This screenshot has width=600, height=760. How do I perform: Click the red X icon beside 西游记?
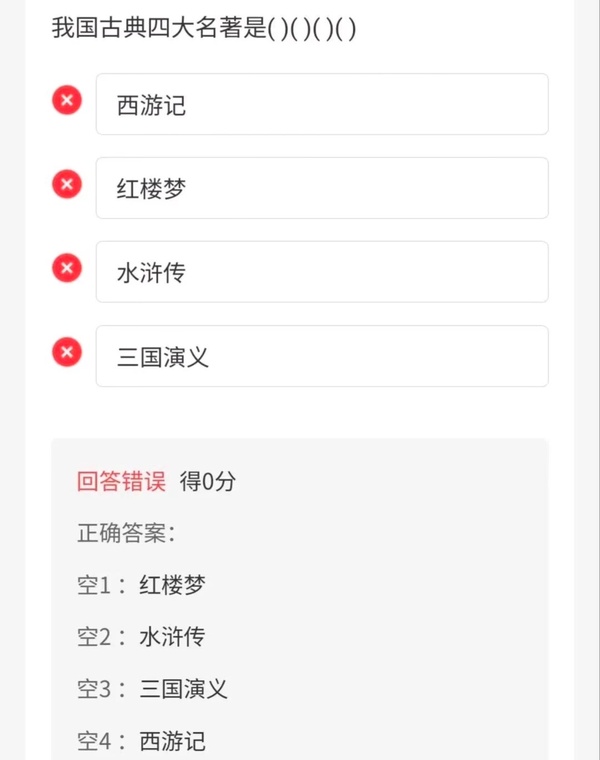pyautogui.click(x=67, y=100)
